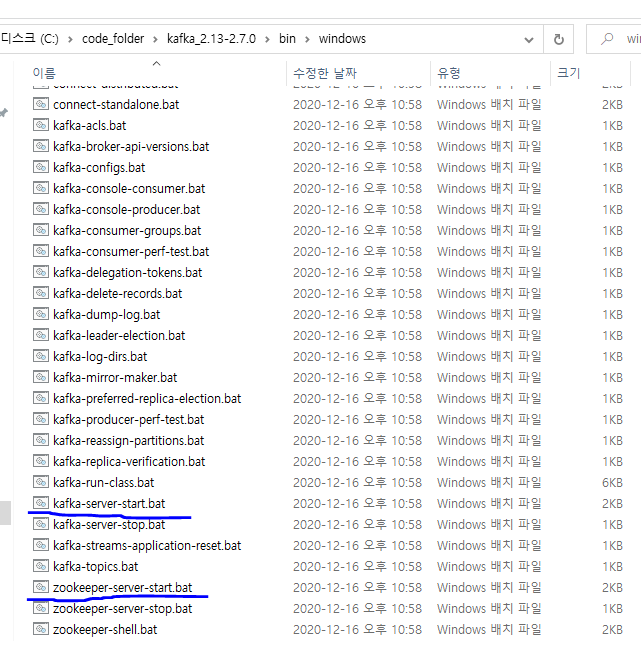Go to 디스크 (C:) in the breadcrumb
641x656 pixels.
(30, 39)
